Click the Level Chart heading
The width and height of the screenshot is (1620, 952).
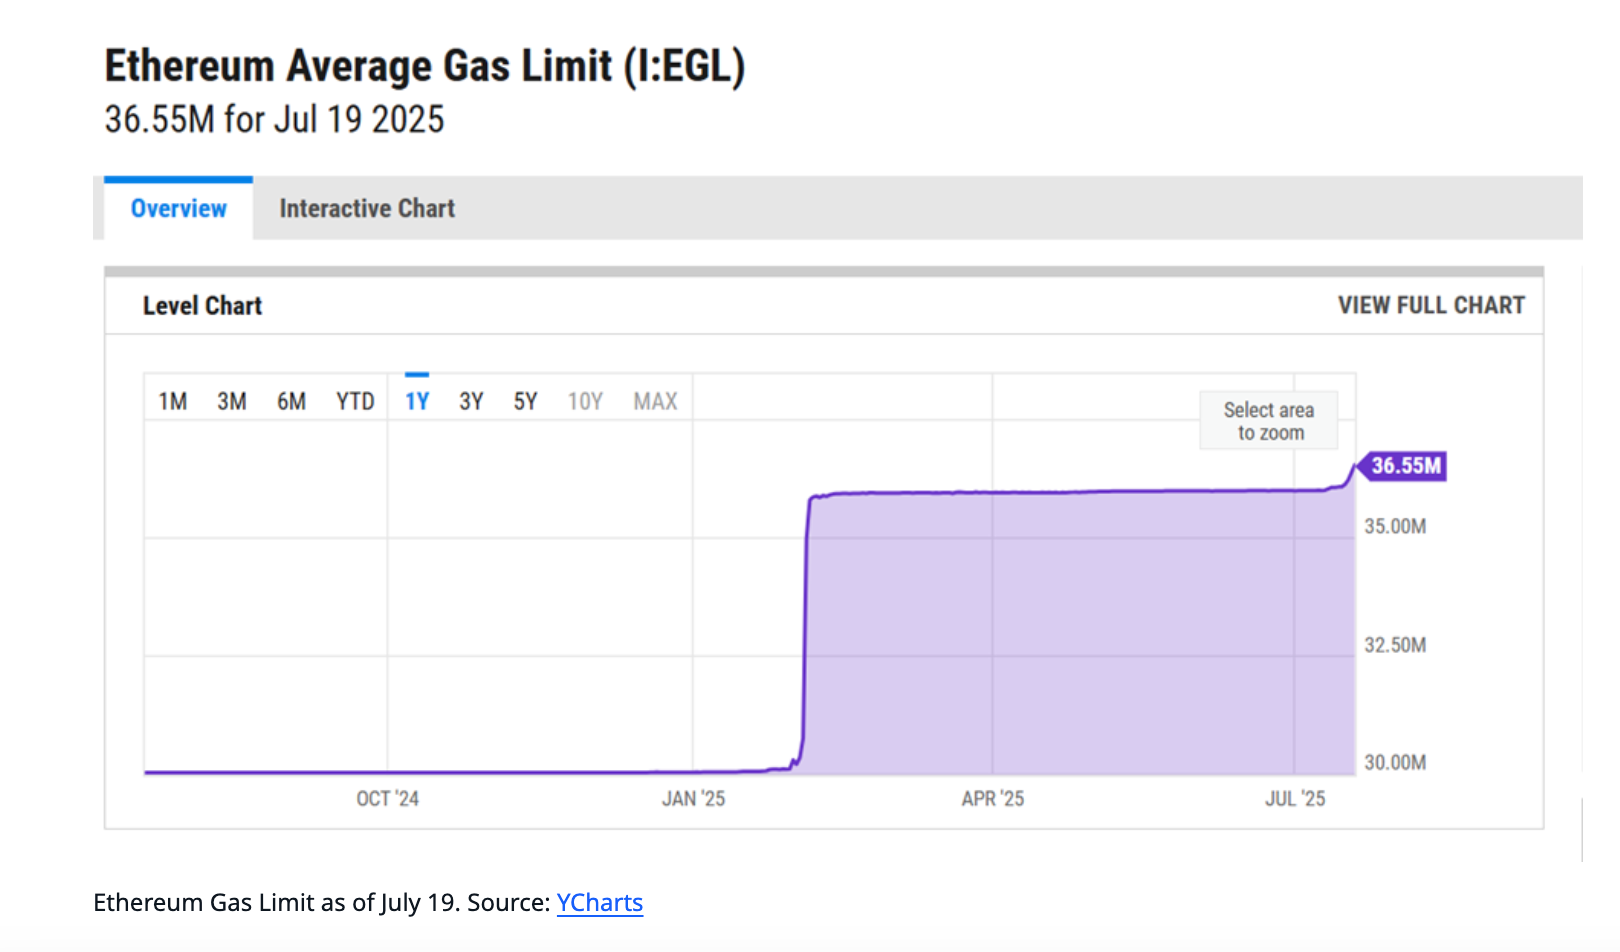pyautogui.click(x=202, y=306)
